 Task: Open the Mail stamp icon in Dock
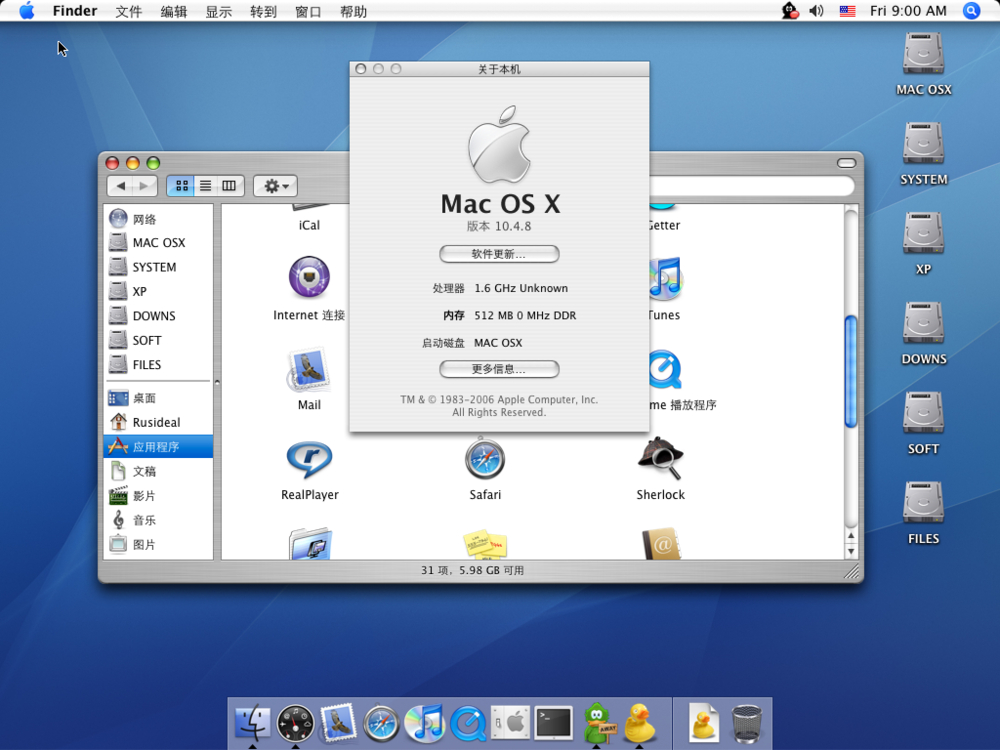338,723
